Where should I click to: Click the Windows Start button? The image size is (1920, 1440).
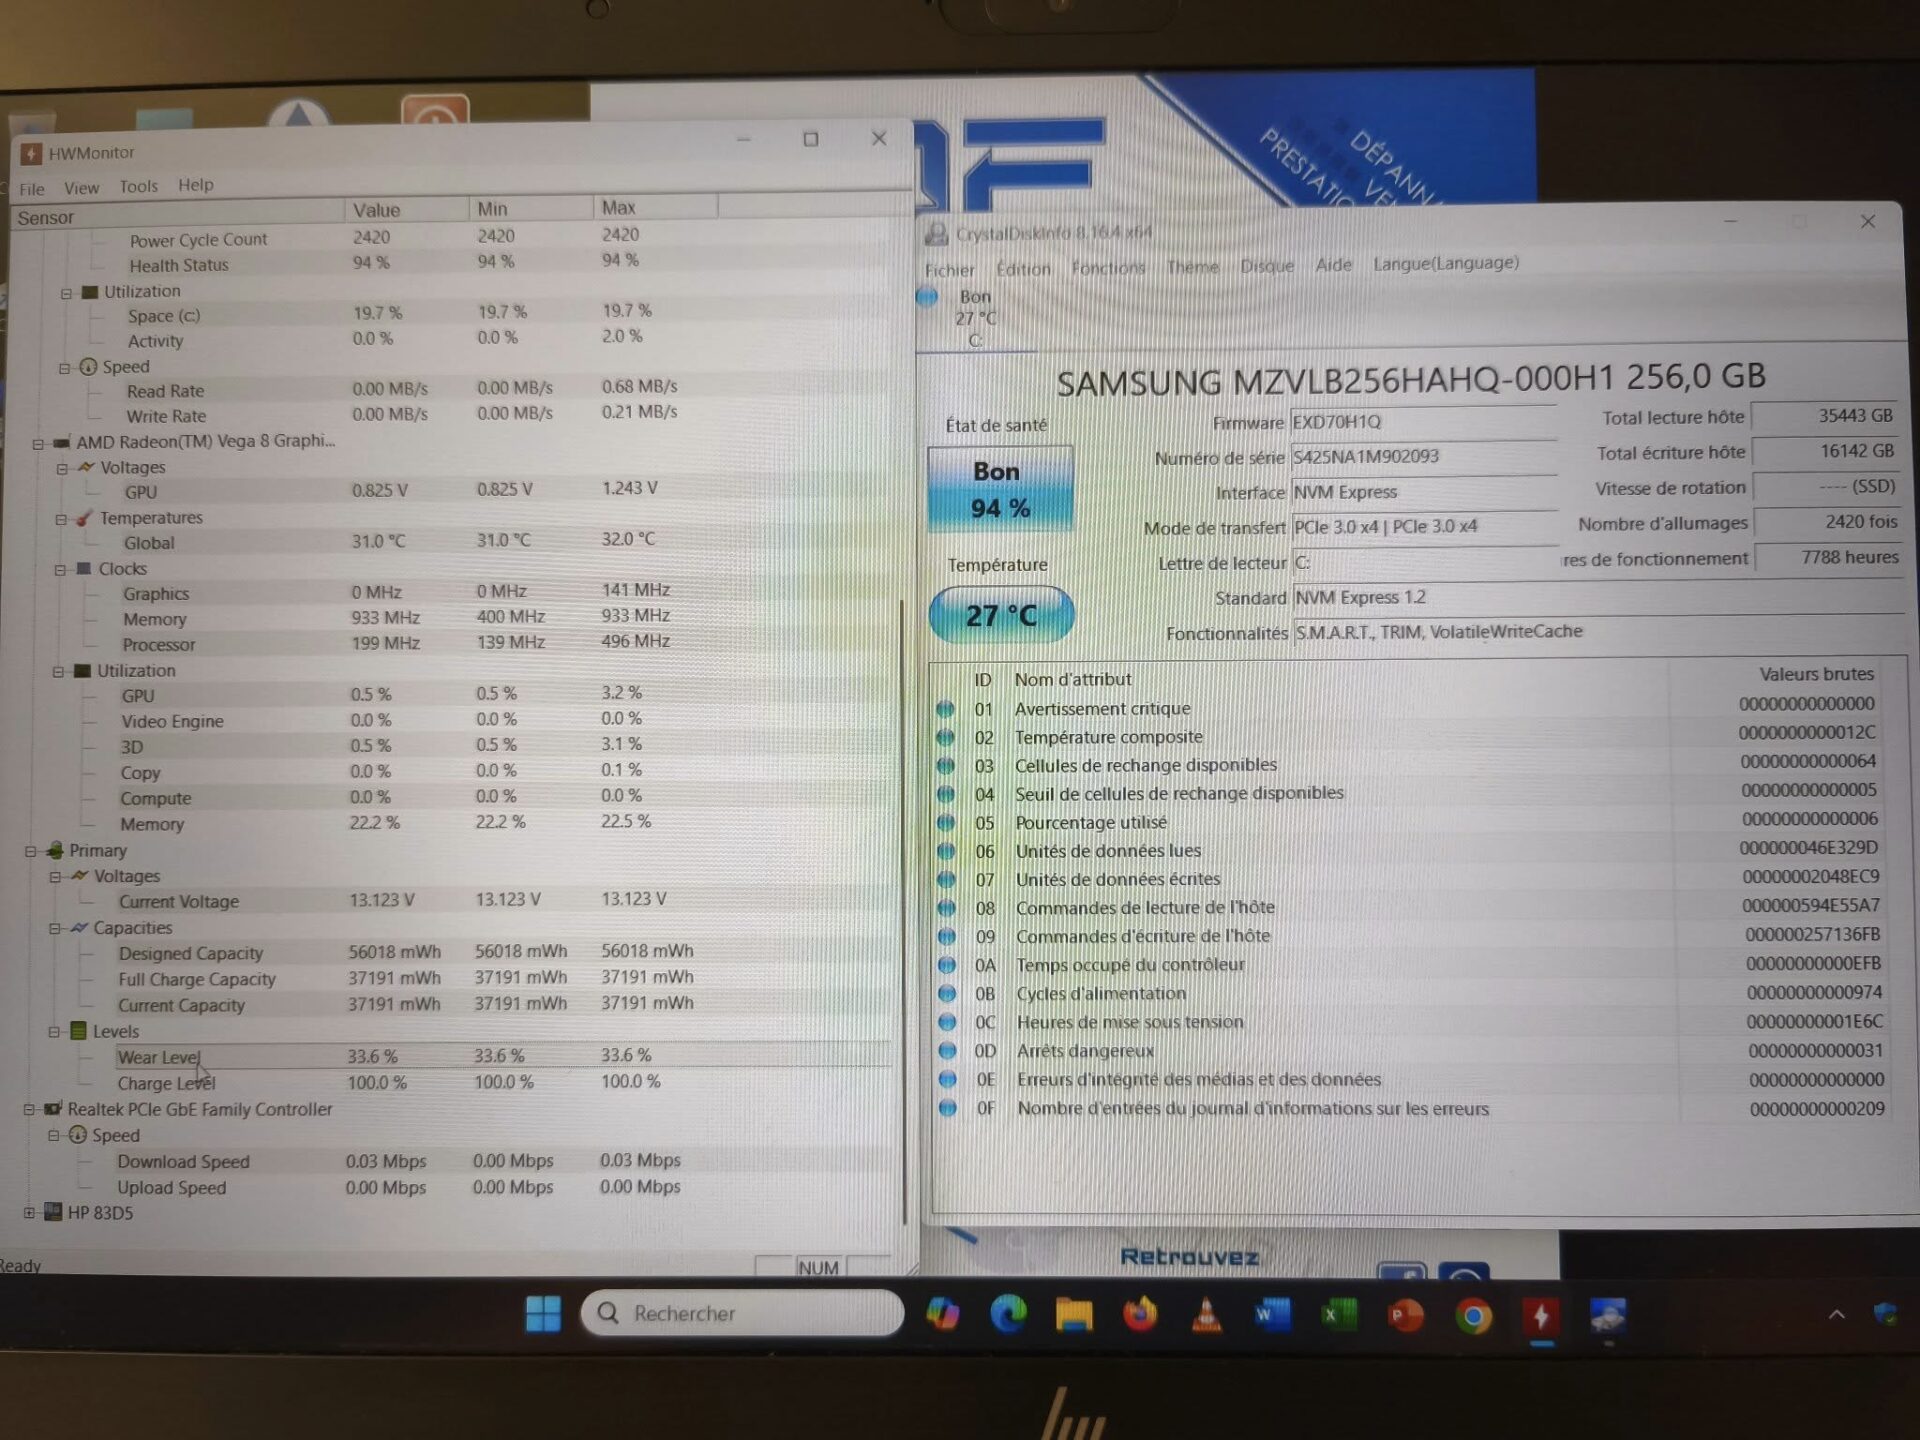(543, 1313)
